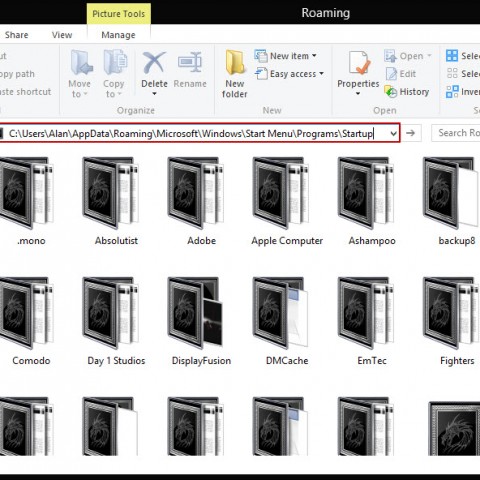Click the Move to icon
The image size is (480, 480).
[81, 63]
